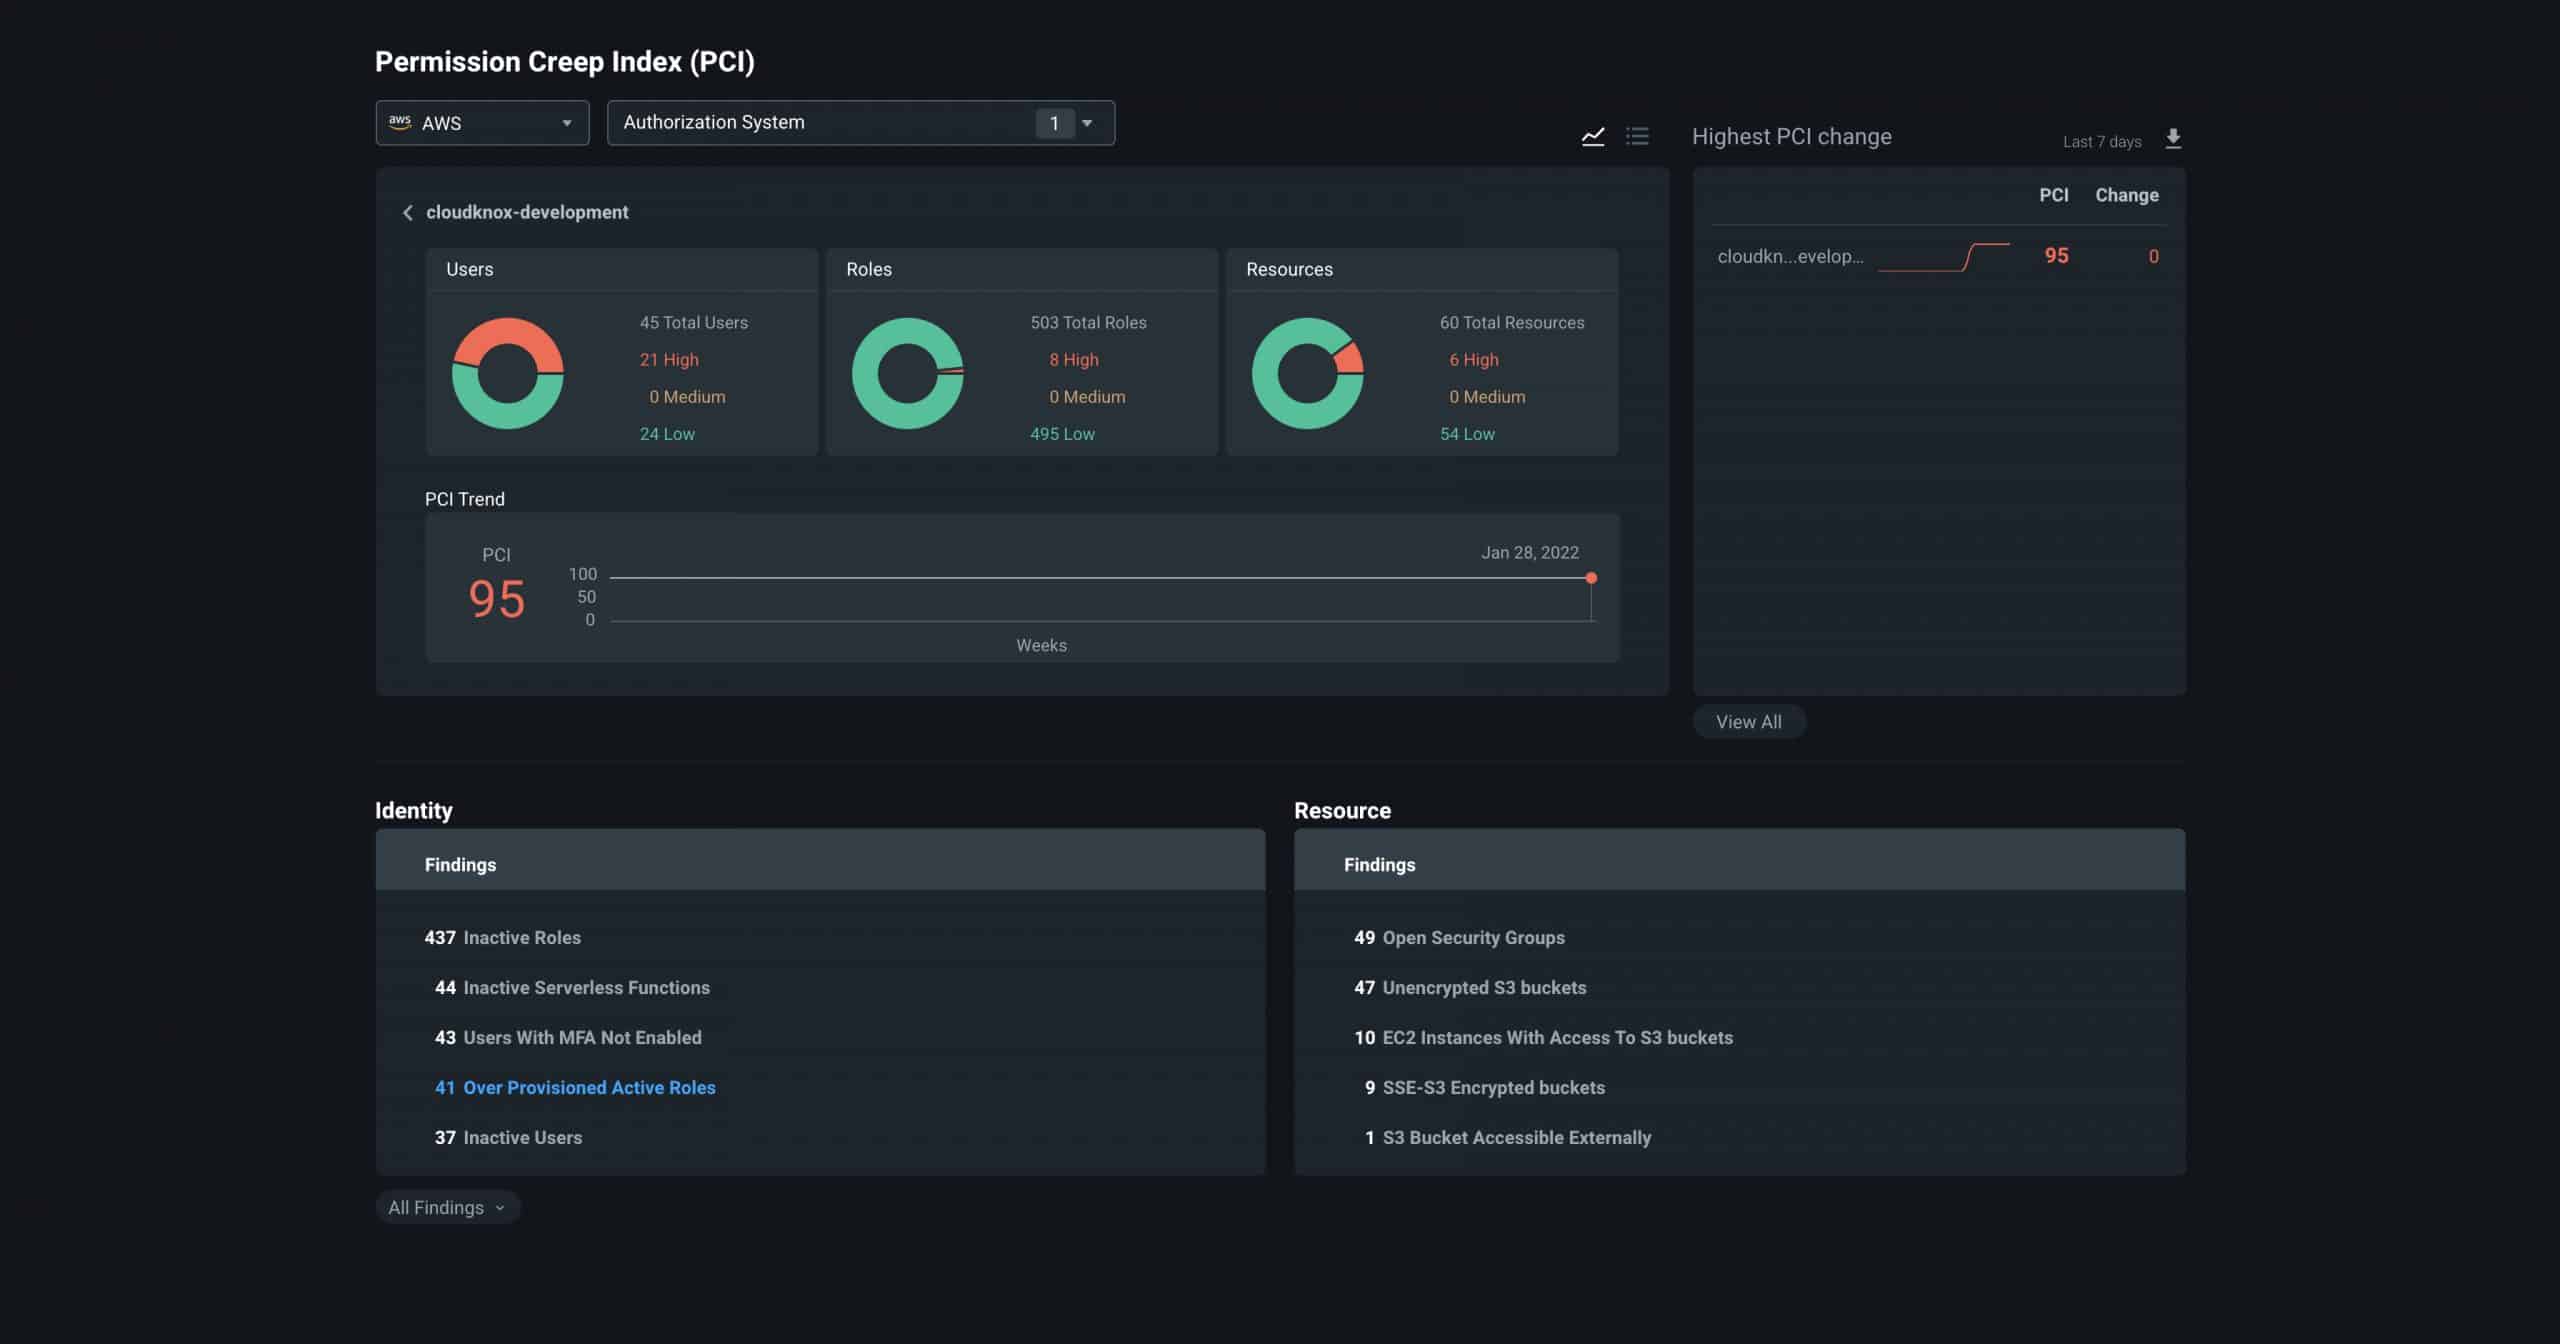
Task: Switch to the line chart view icon
Action: point(1593,136)
